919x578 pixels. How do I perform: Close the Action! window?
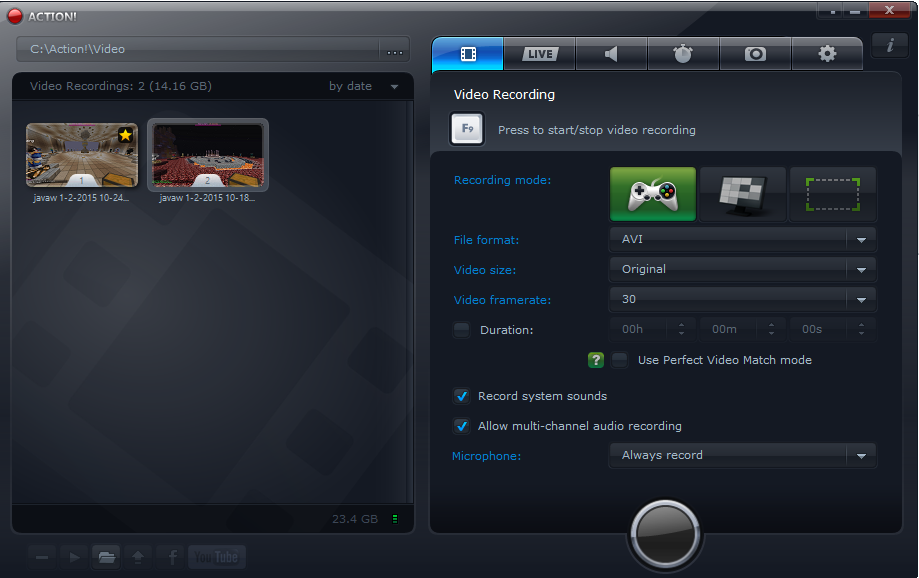pyautogui.click(x=889, y=10)
